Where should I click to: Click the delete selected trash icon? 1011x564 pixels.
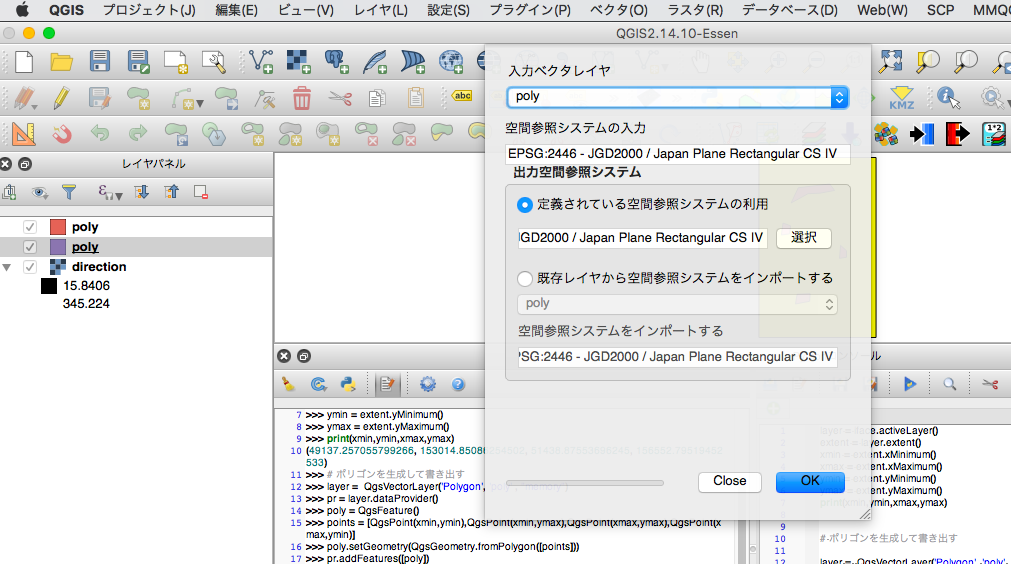(302, 98)
